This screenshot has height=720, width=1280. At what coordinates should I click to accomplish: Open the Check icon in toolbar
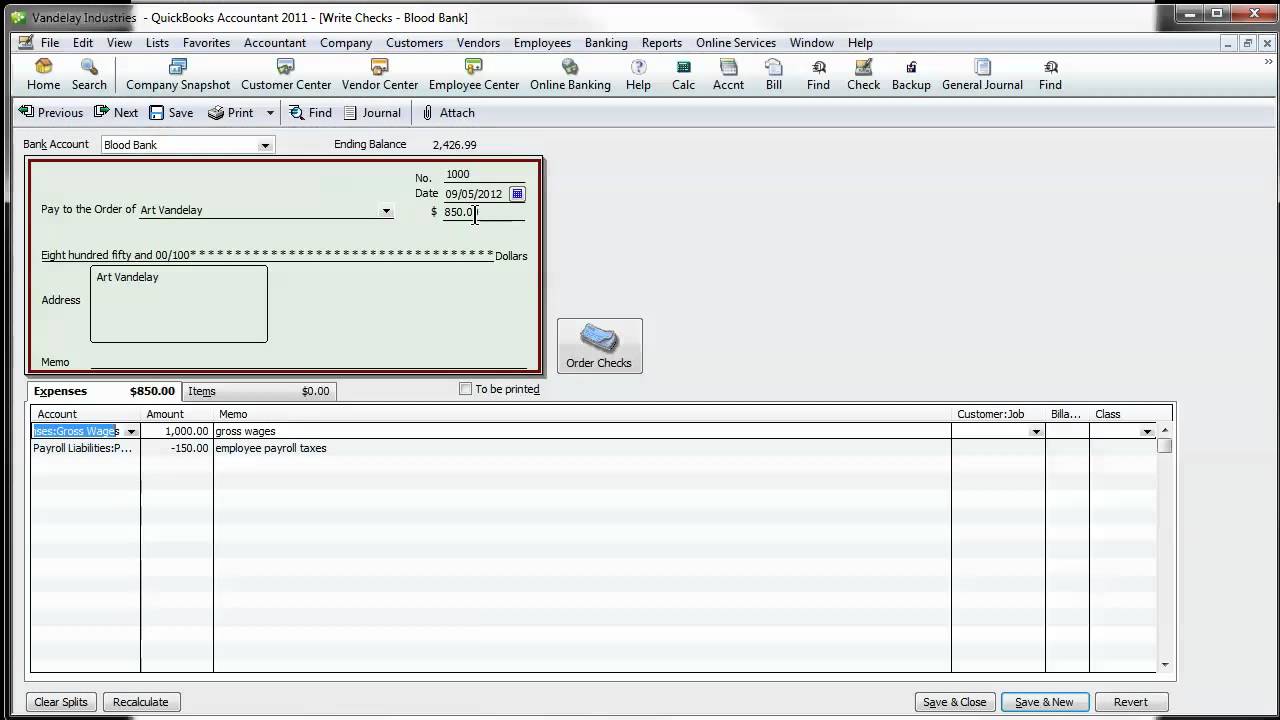864,75
